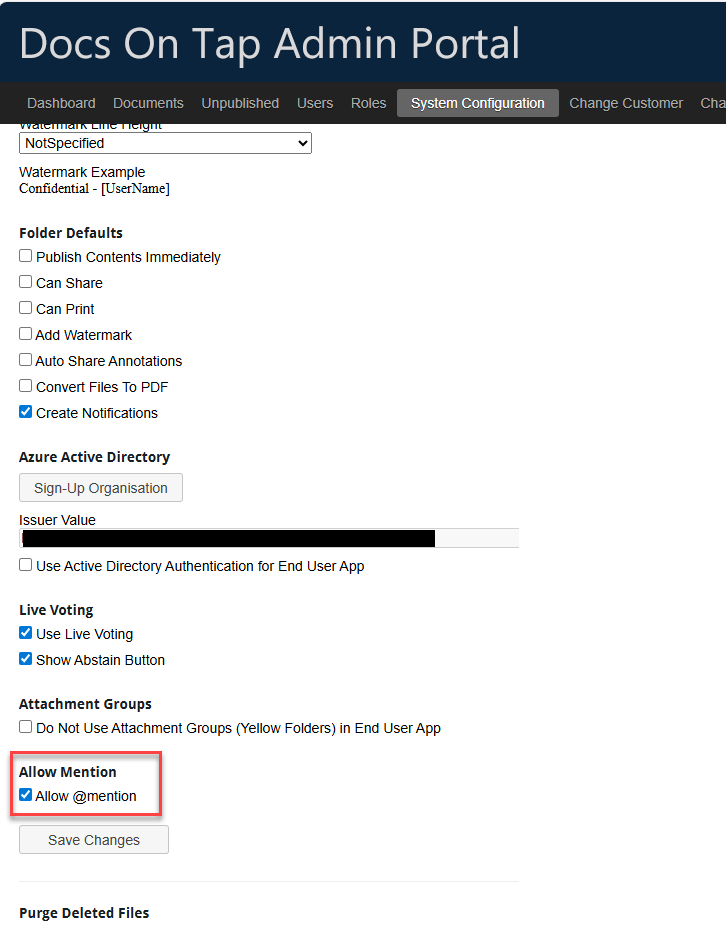The width and height of the screenshot is (726, 932).
Task: Go to the Unpublished page
Action: (240, 103)
